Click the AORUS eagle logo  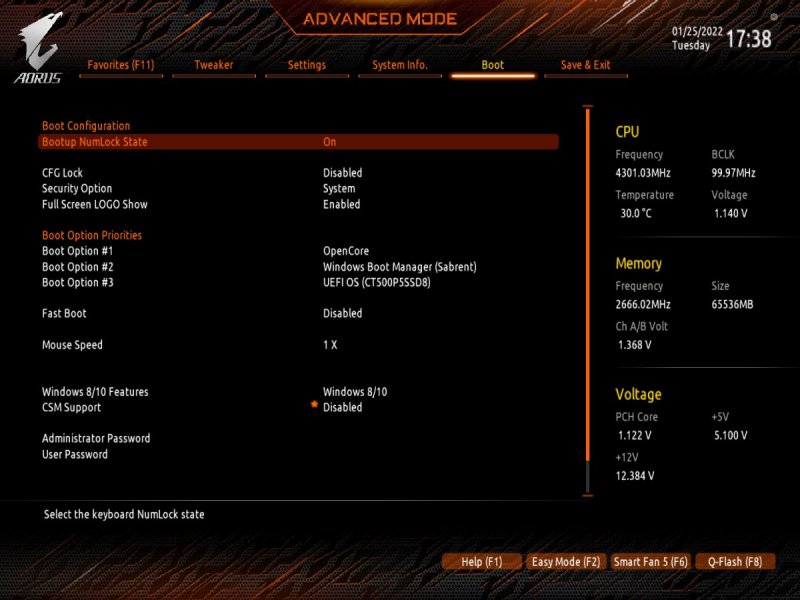[x=38, y=47]
